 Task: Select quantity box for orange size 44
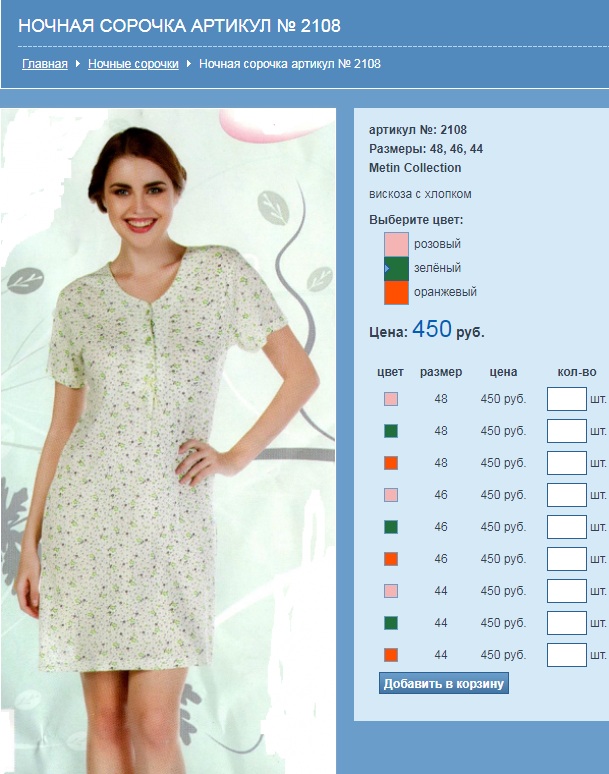[x=566, y=655]
